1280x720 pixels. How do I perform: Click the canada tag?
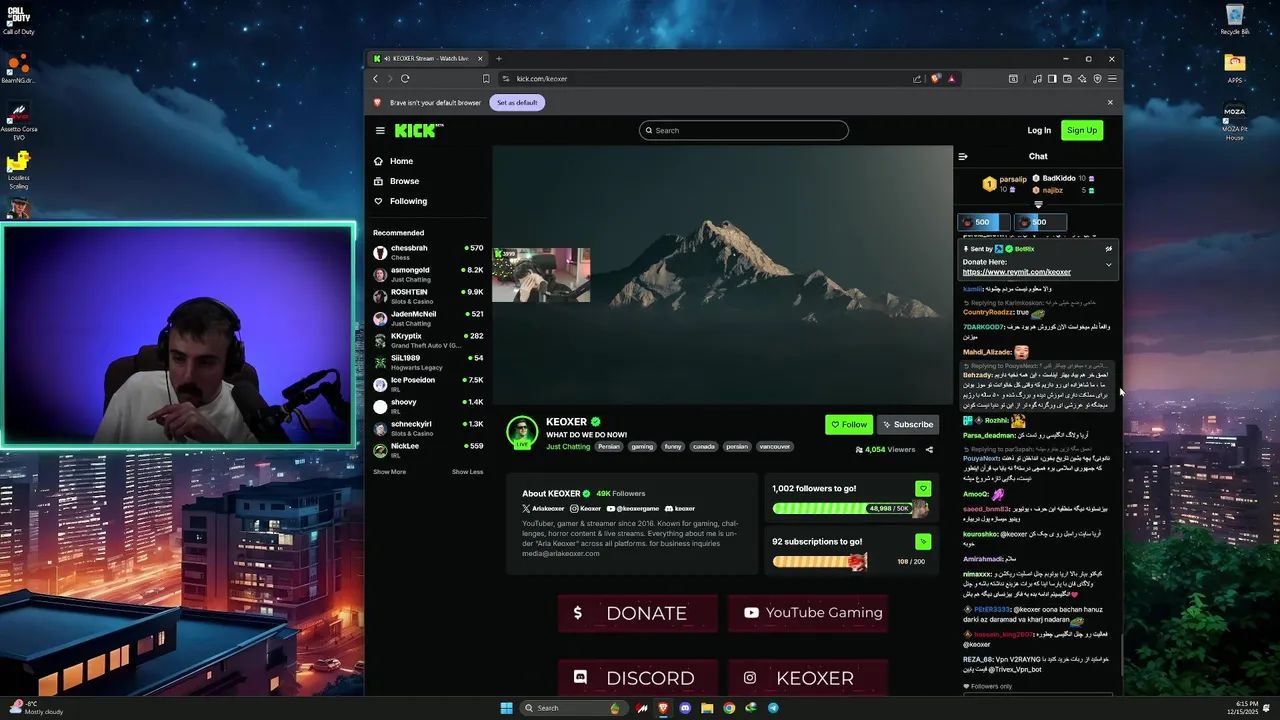[704, 446]
